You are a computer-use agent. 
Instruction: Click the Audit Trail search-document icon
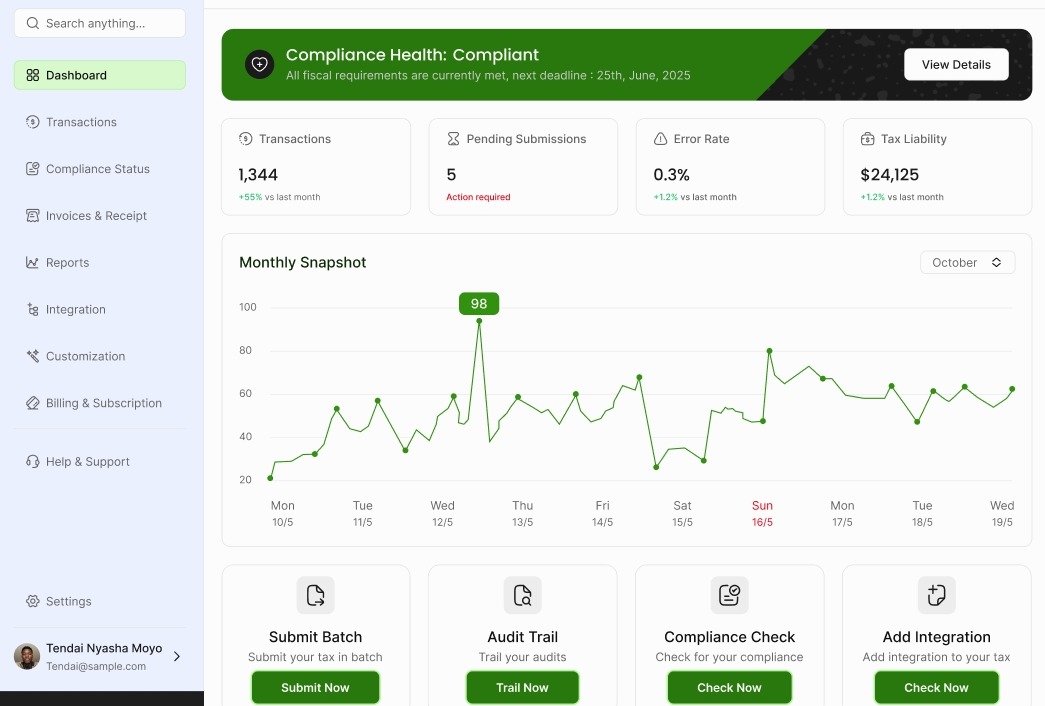point(522,595)
